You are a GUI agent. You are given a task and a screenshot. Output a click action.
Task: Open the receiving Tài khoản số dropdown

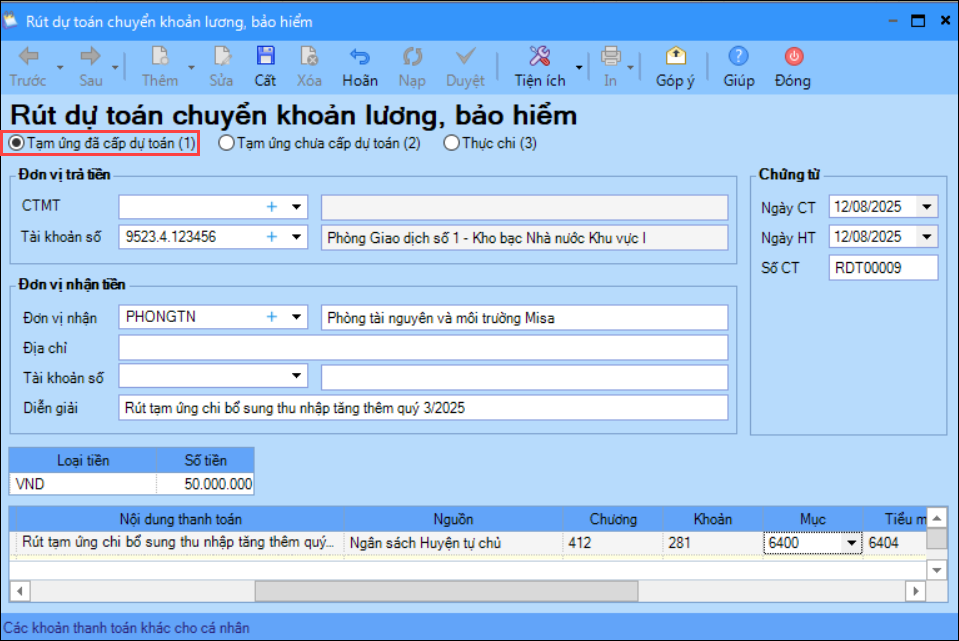[296, 376]
